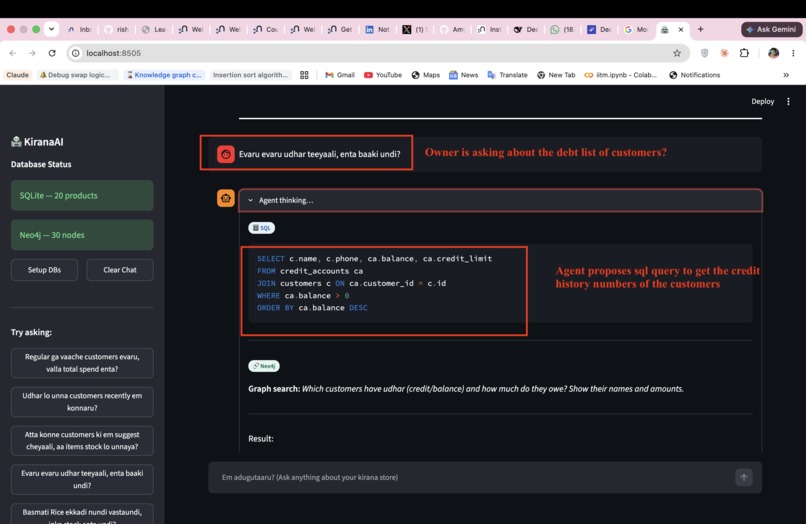806x524 pixels.
Task: Click the 'Result:' label
Action: coord(261,439)
